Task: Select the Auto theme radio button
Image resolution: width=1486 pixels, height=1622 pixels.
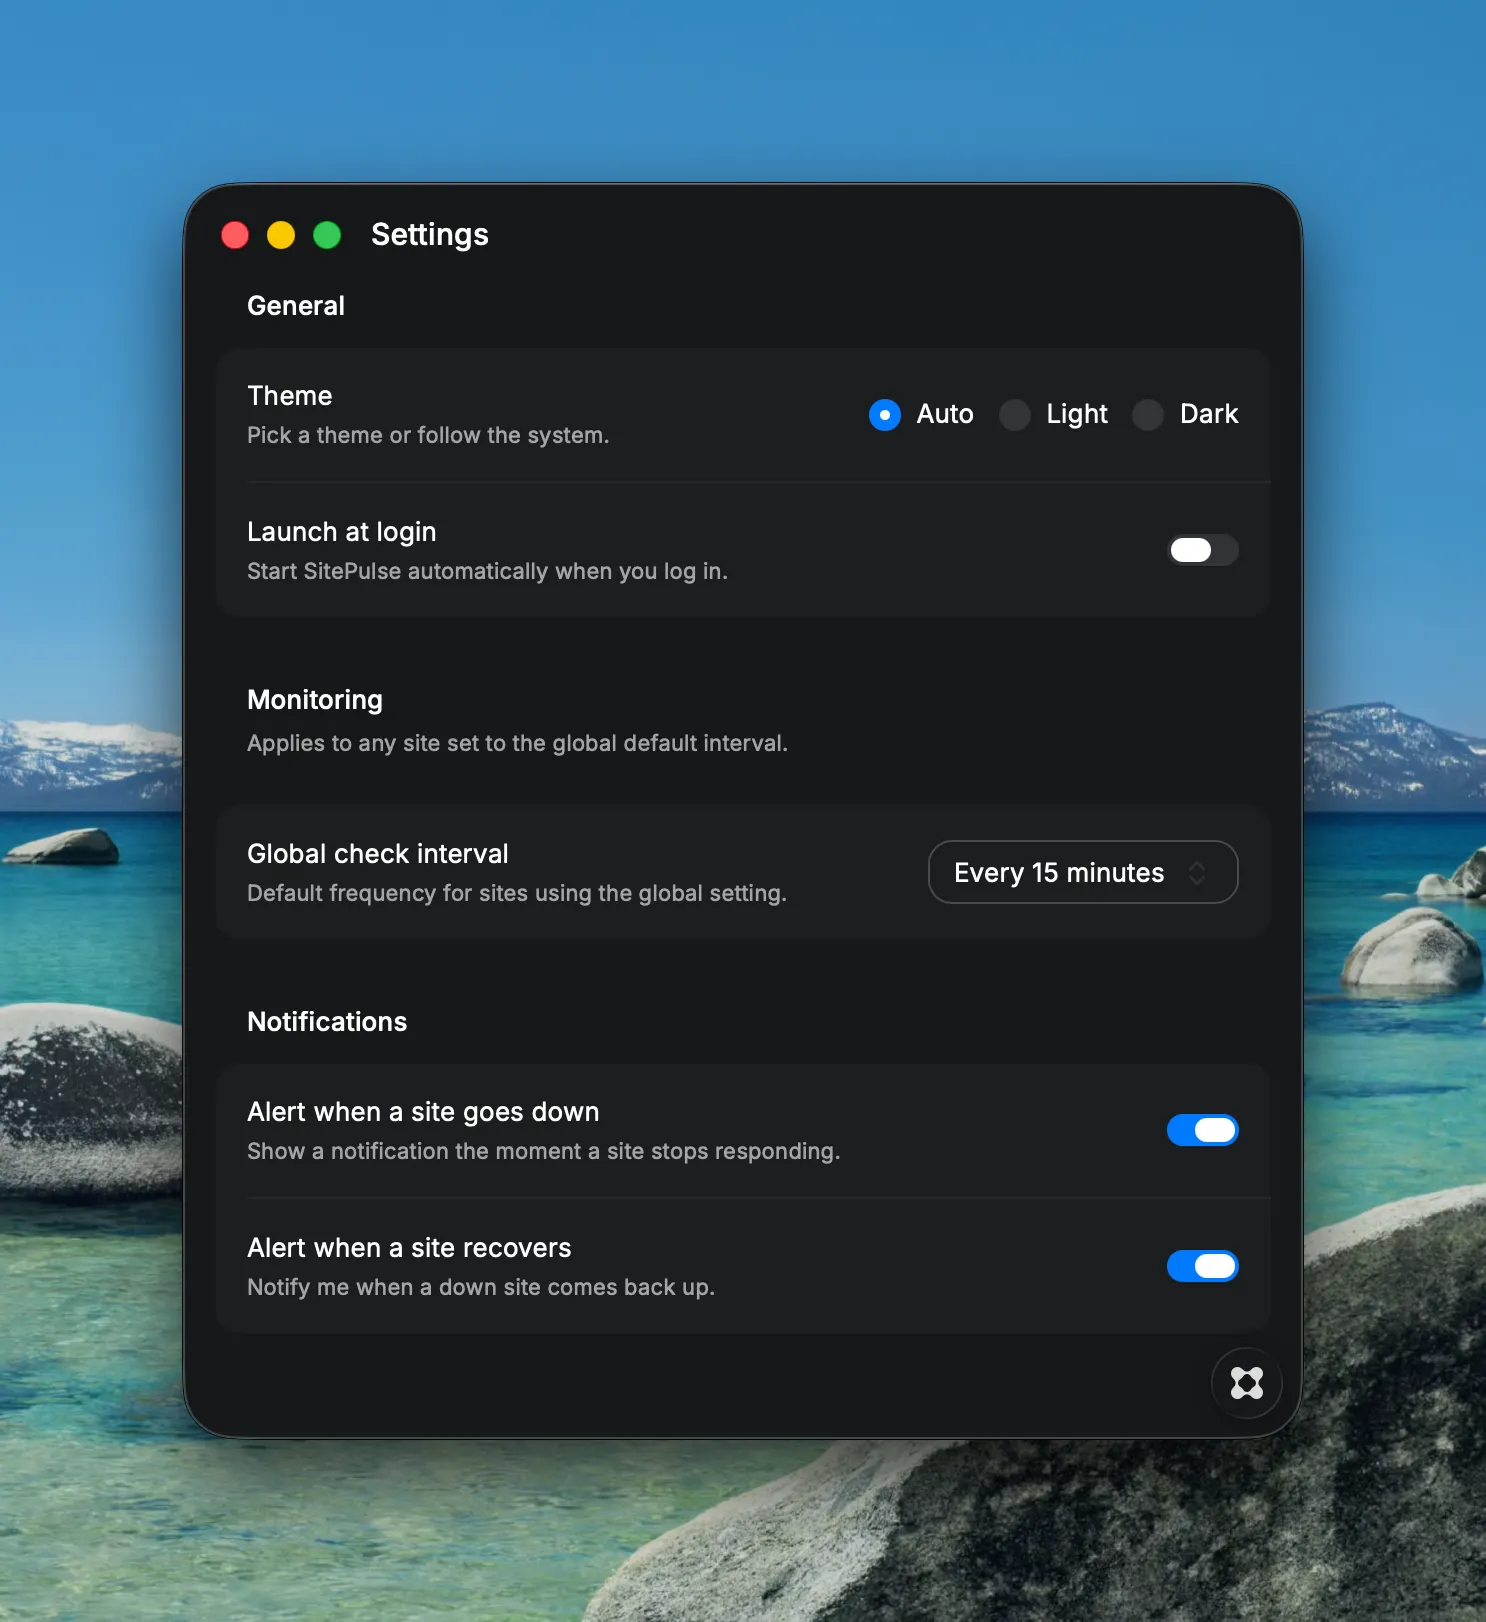Action: click(885, 414)
